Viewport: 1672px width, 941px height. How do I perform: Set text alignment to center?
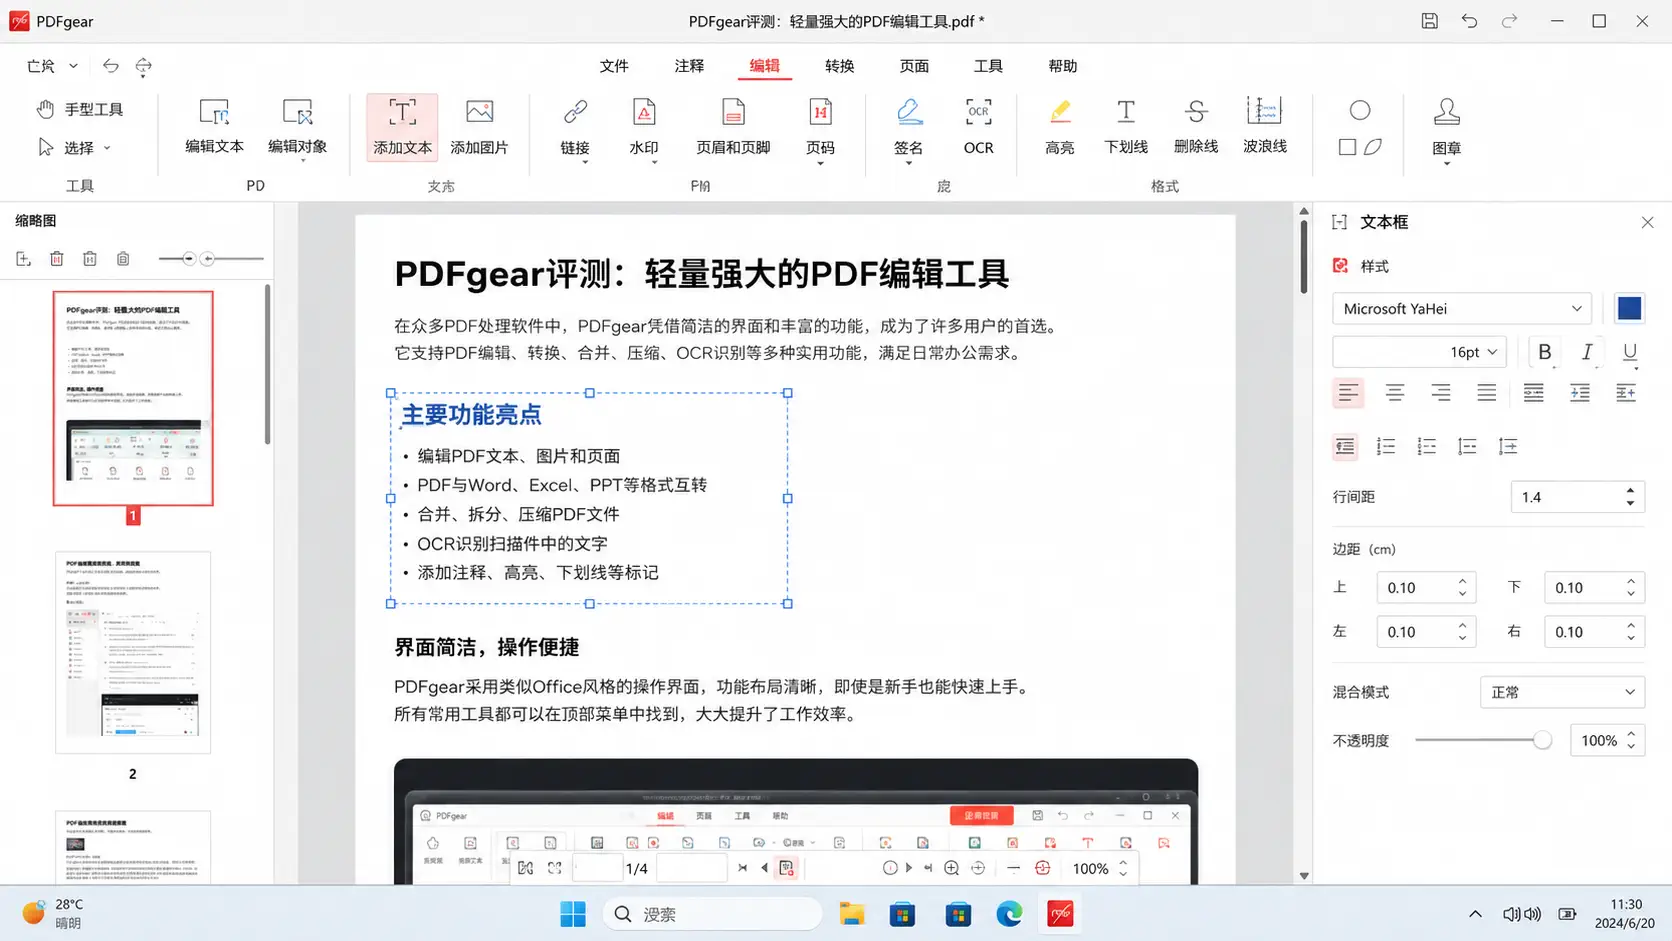1395,393
